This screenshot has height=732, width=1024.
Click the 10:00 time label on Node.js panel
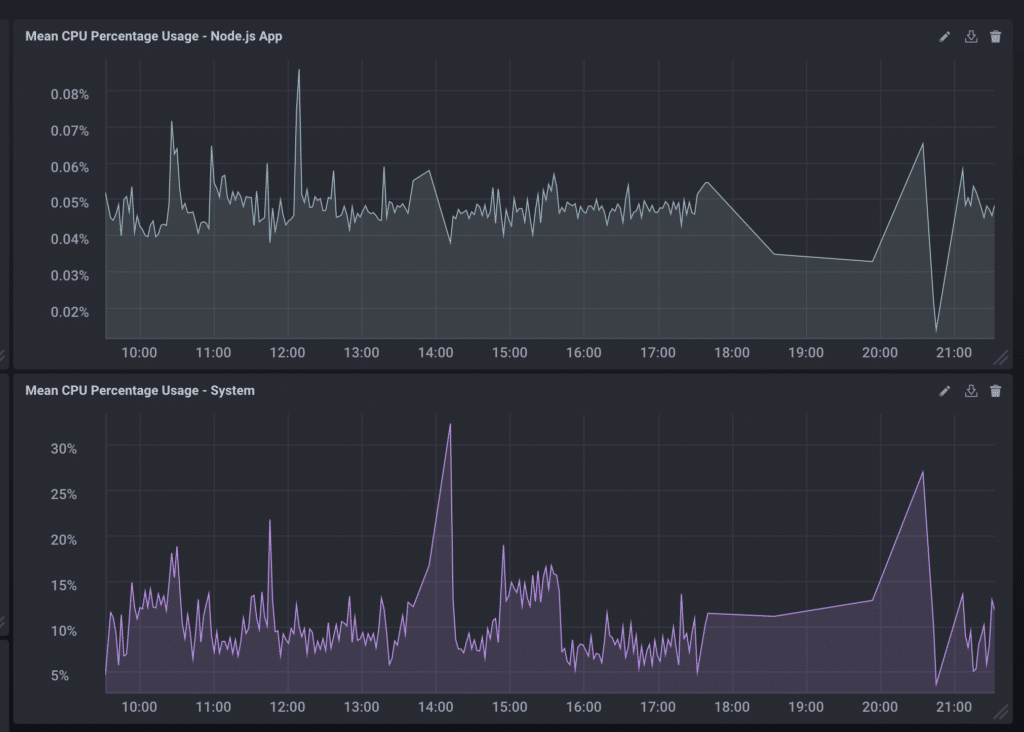click(139, 353)
